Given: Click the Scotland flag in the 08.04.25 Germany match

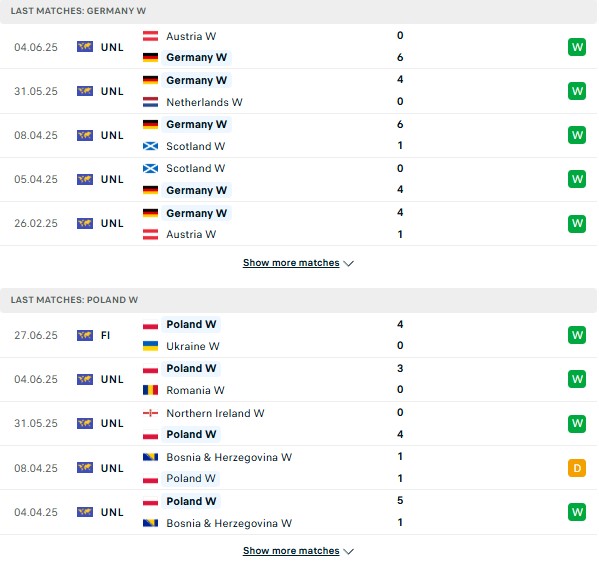Looking at the screenshot, I should (151, 146).
